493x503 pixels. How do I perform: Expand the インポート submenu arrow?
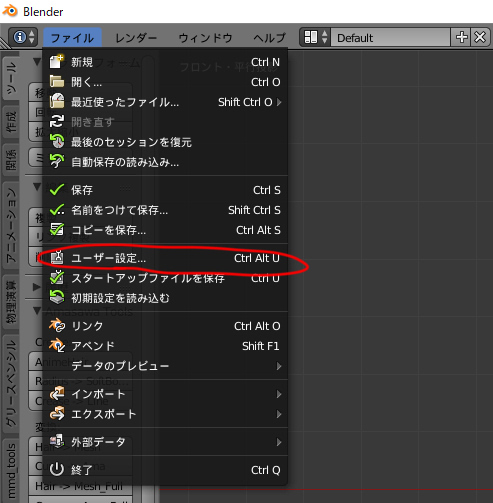click(x=279, y=394)
